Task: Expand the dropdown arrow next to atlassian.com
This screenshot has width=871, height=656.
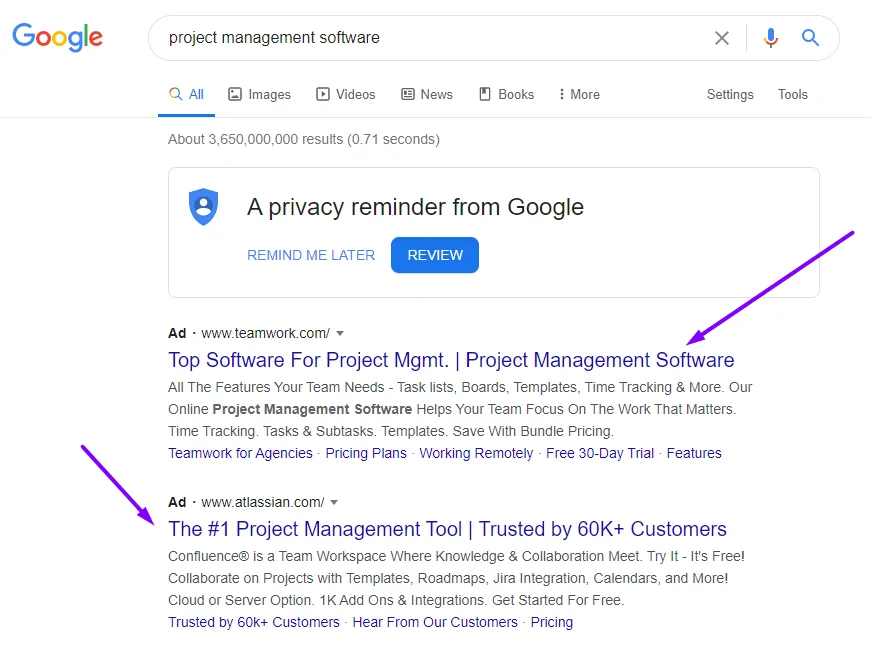Action: tap(334, 502)
